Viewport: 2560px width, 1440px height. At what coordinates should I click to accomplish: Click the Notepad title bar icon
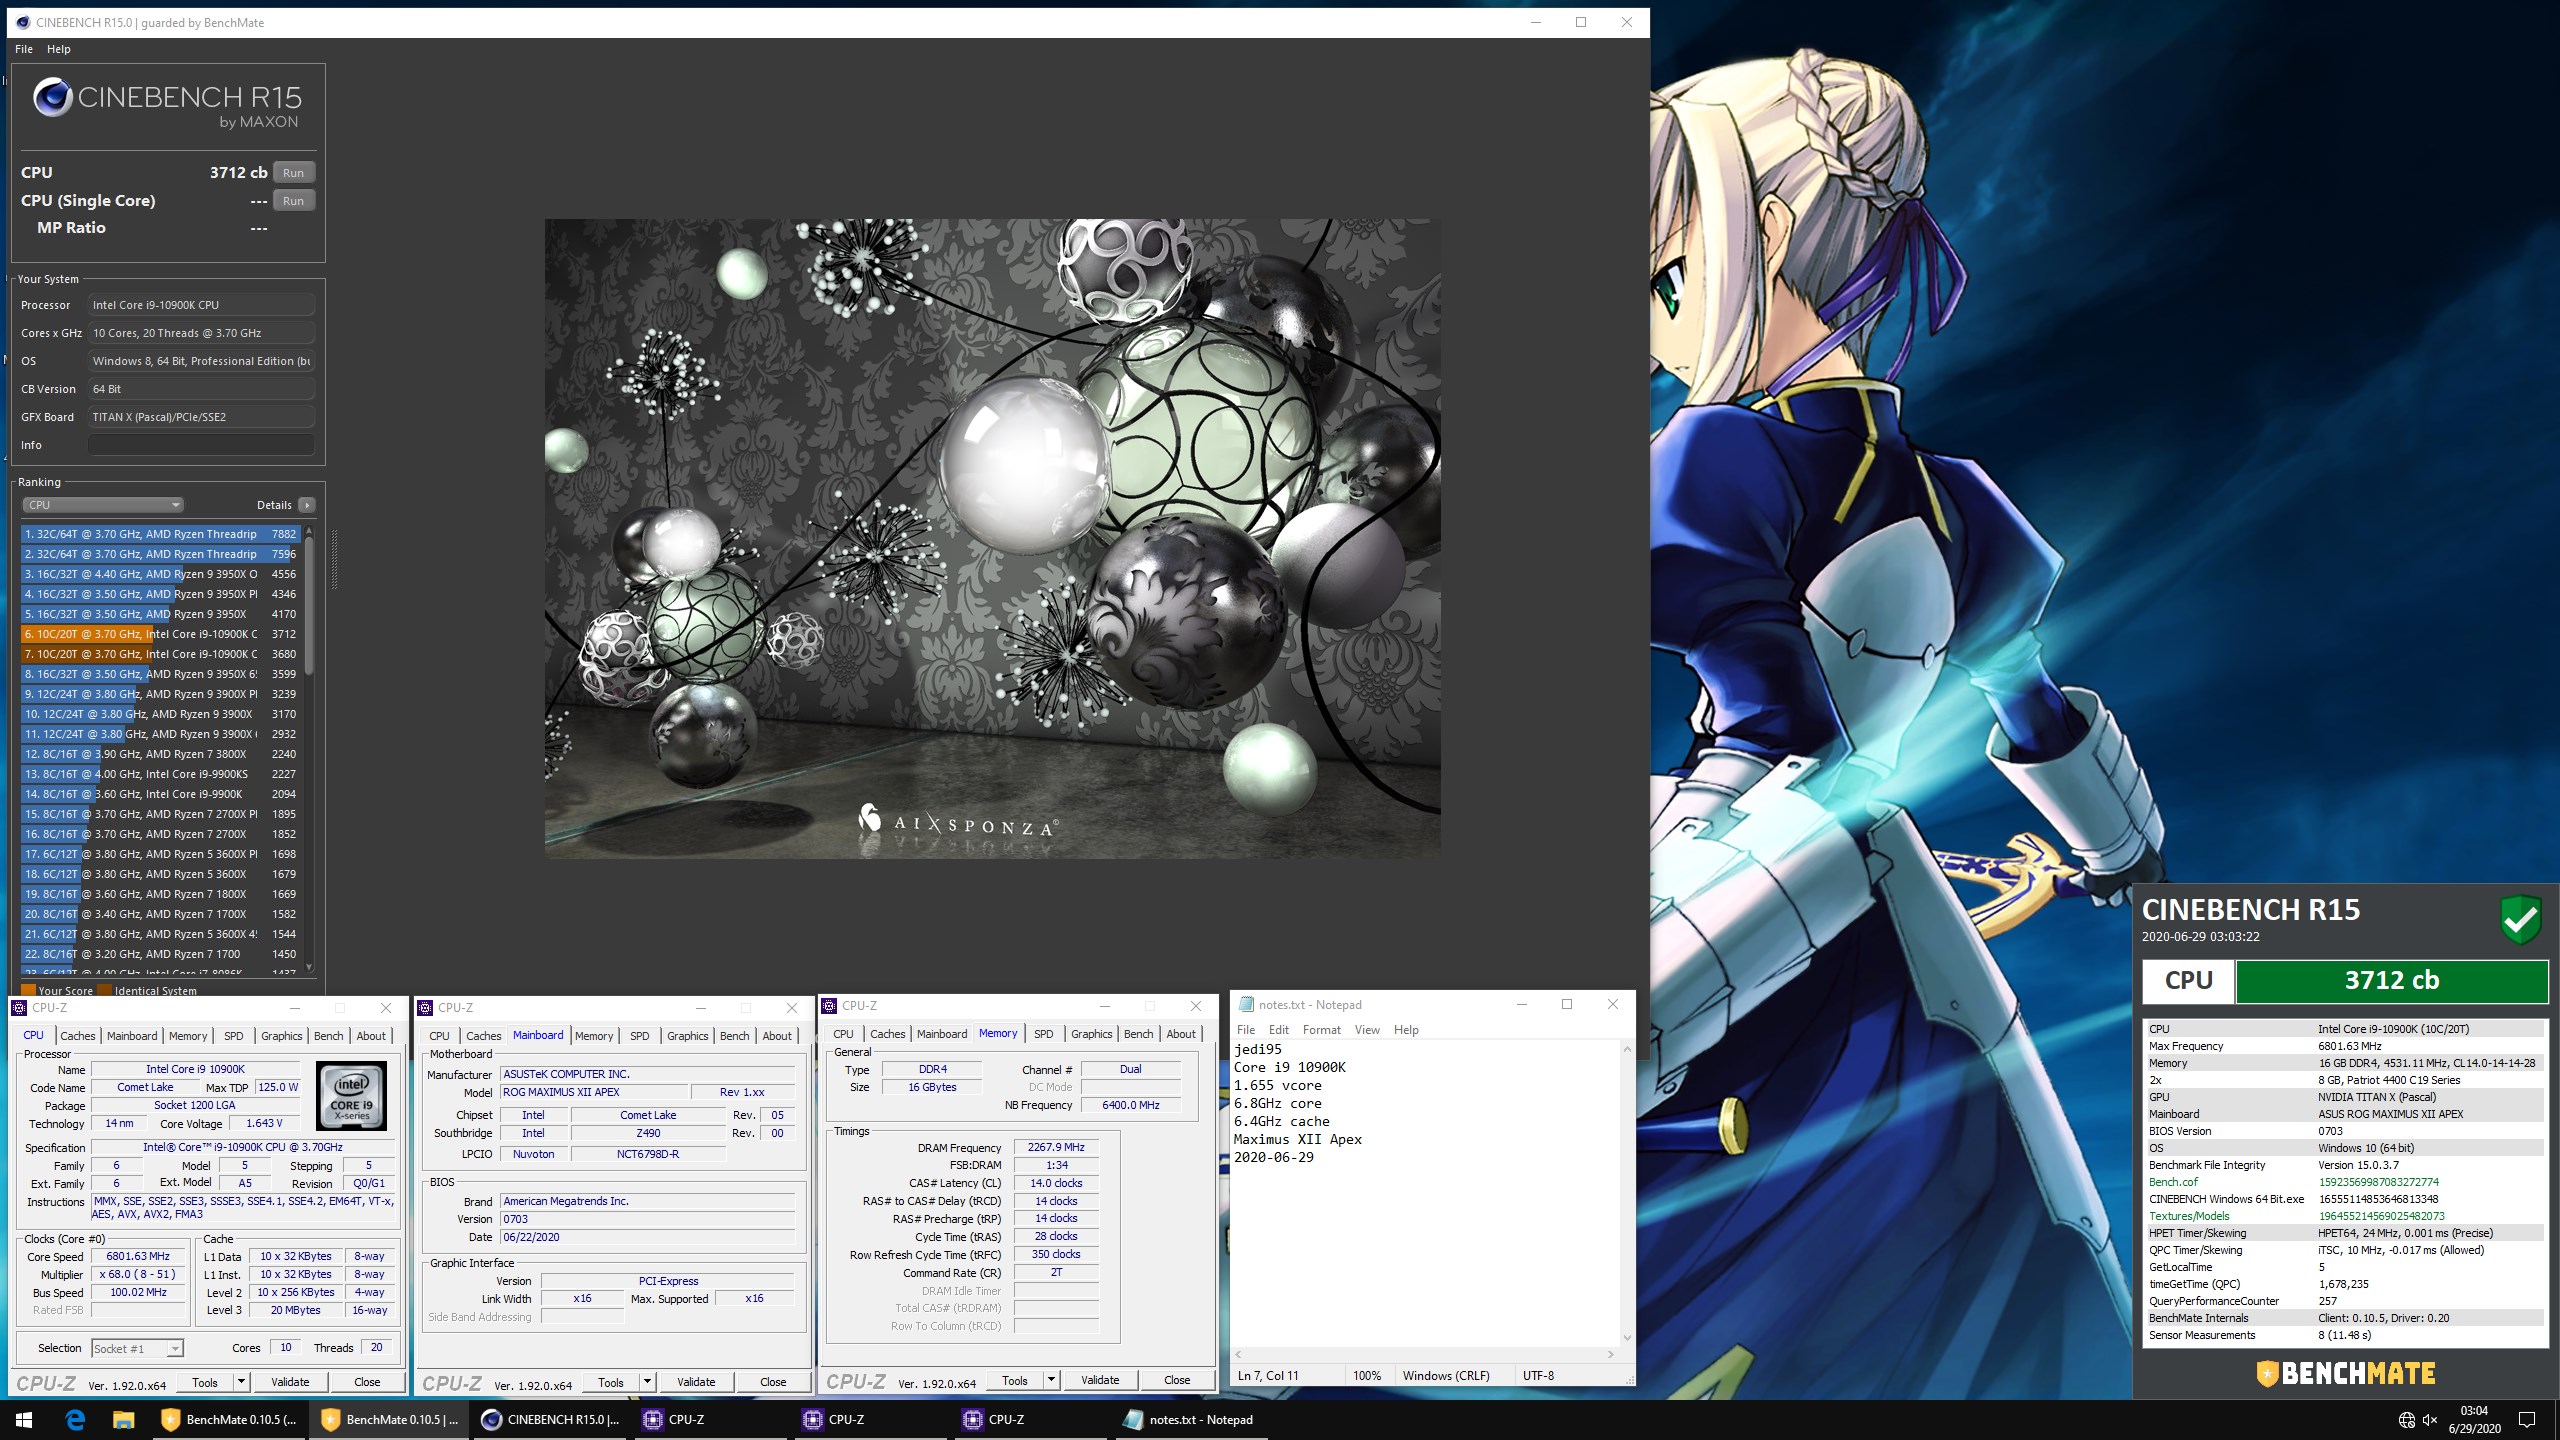pos(1246,1005)
